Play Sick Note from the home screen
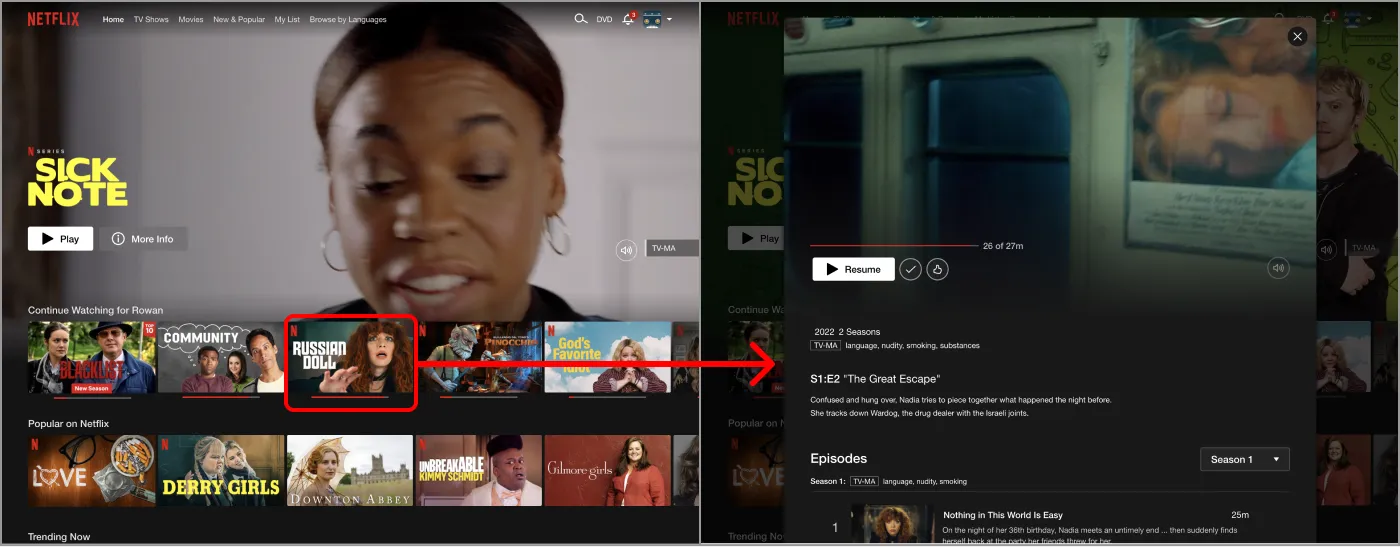 click(x=60, y=239)
